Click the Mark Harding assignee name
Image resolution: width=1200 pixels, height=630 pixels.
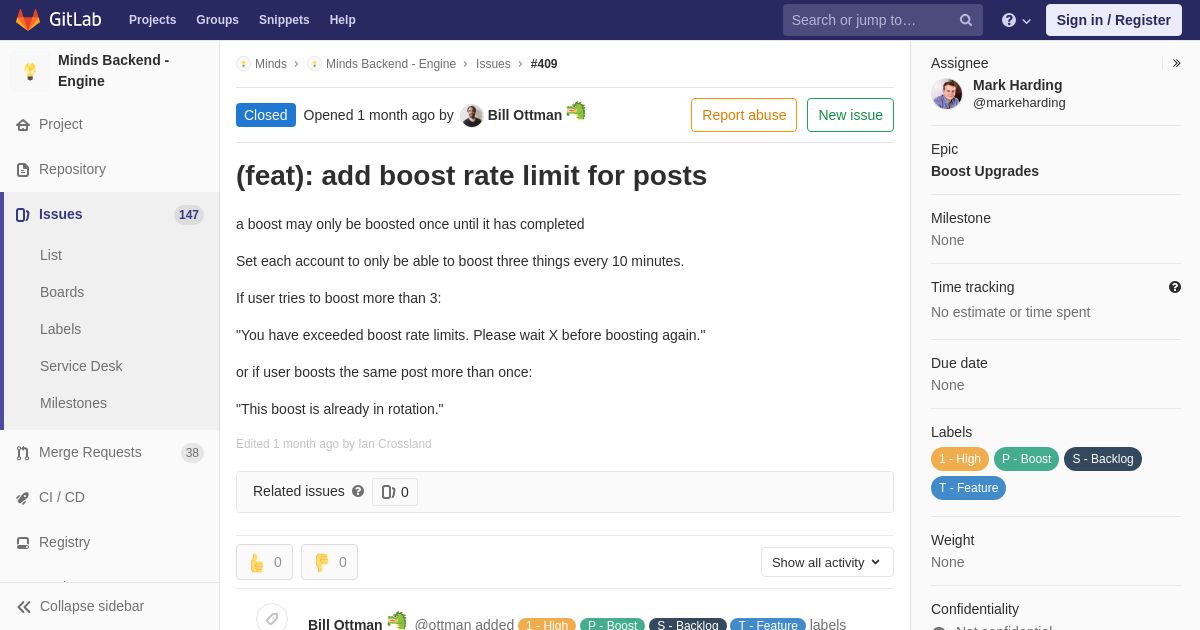click(x=1017, y=85)
